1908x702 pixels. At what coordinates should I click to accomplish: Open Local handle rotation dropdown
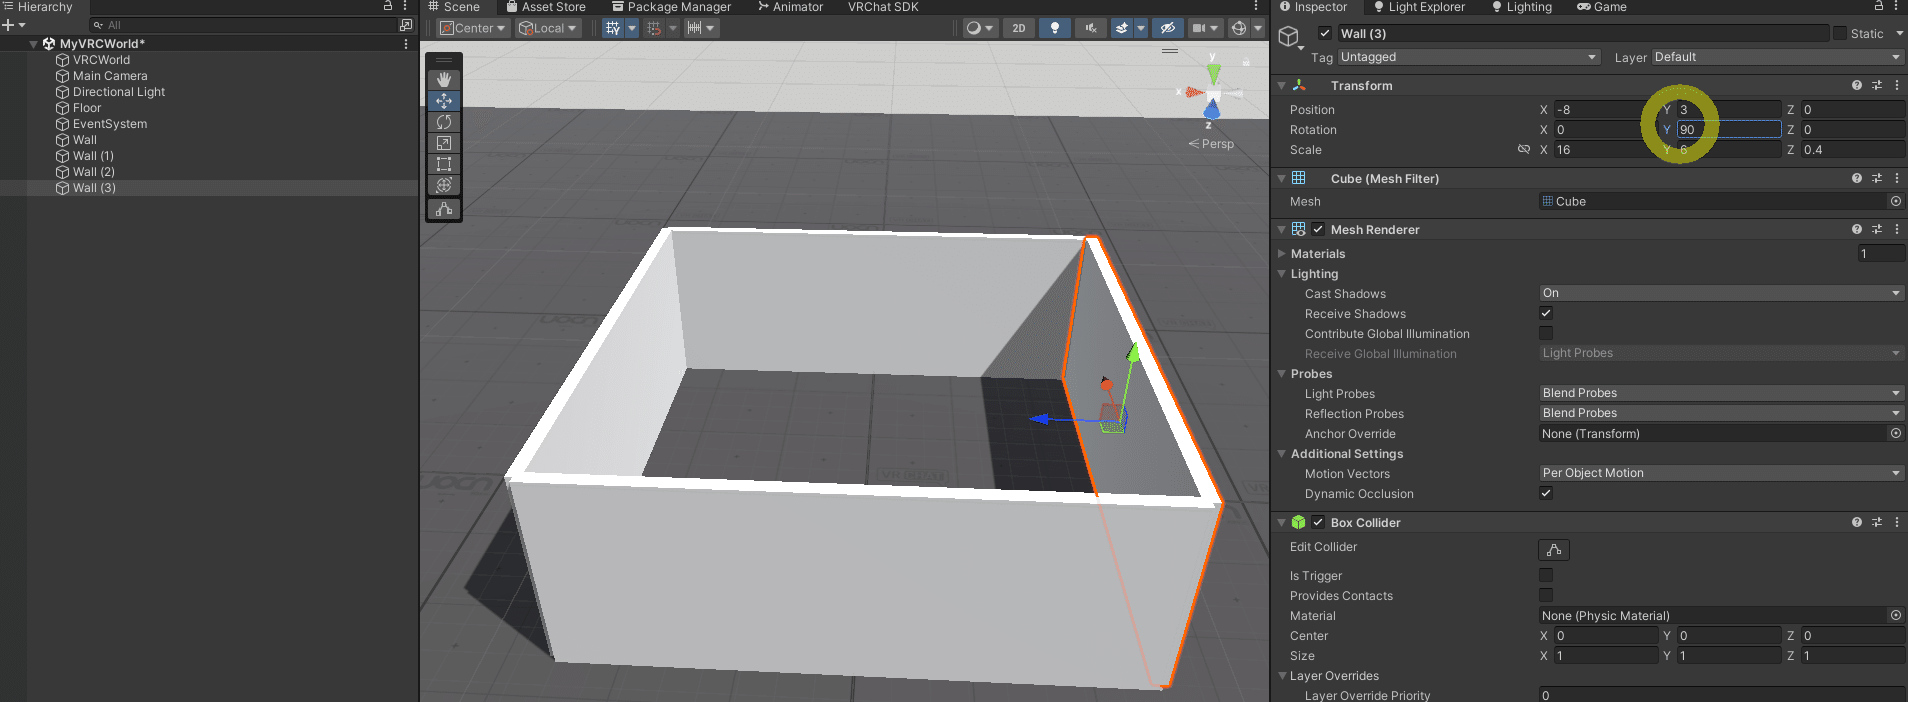pos(548,28)
